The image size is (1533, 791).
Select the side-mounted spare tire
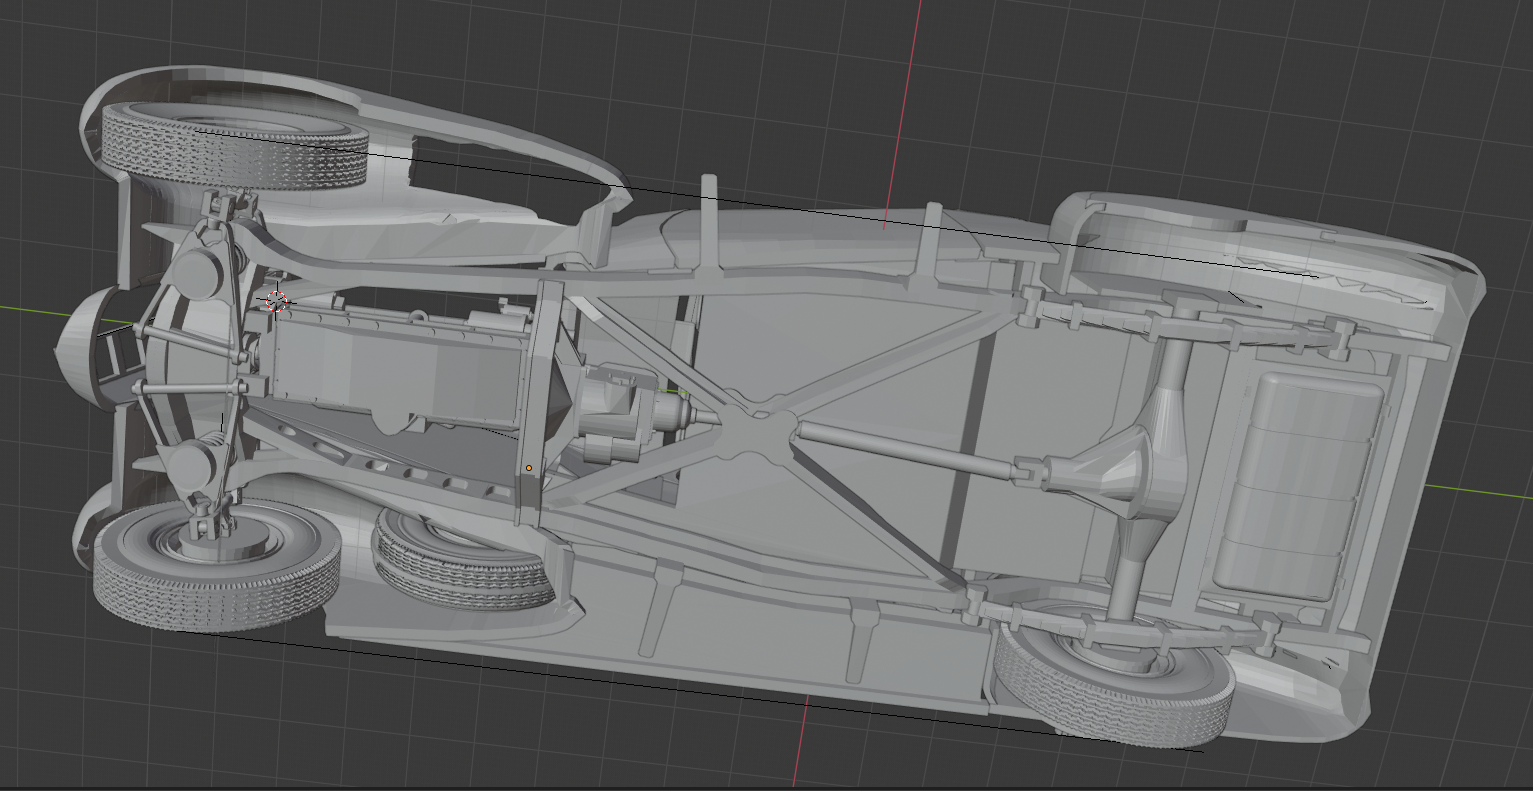(462, 560)
